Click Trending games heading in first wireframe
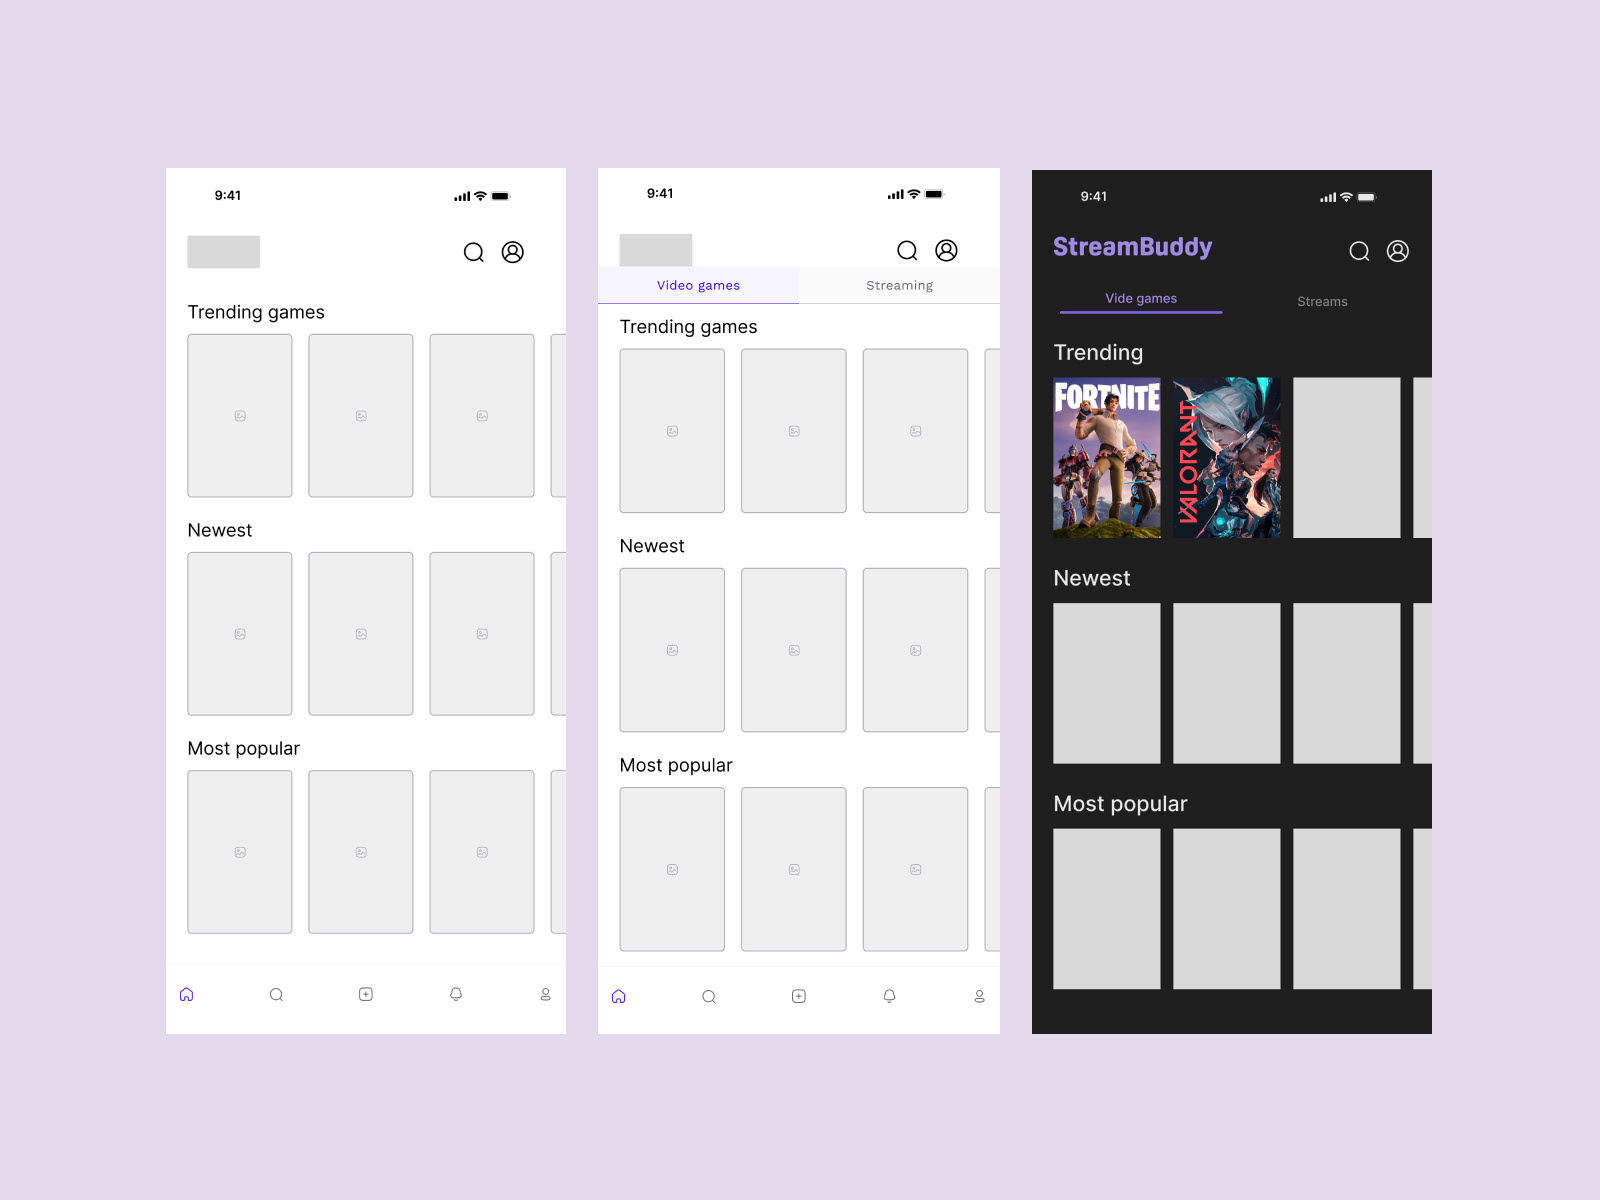 pos(256,312)
